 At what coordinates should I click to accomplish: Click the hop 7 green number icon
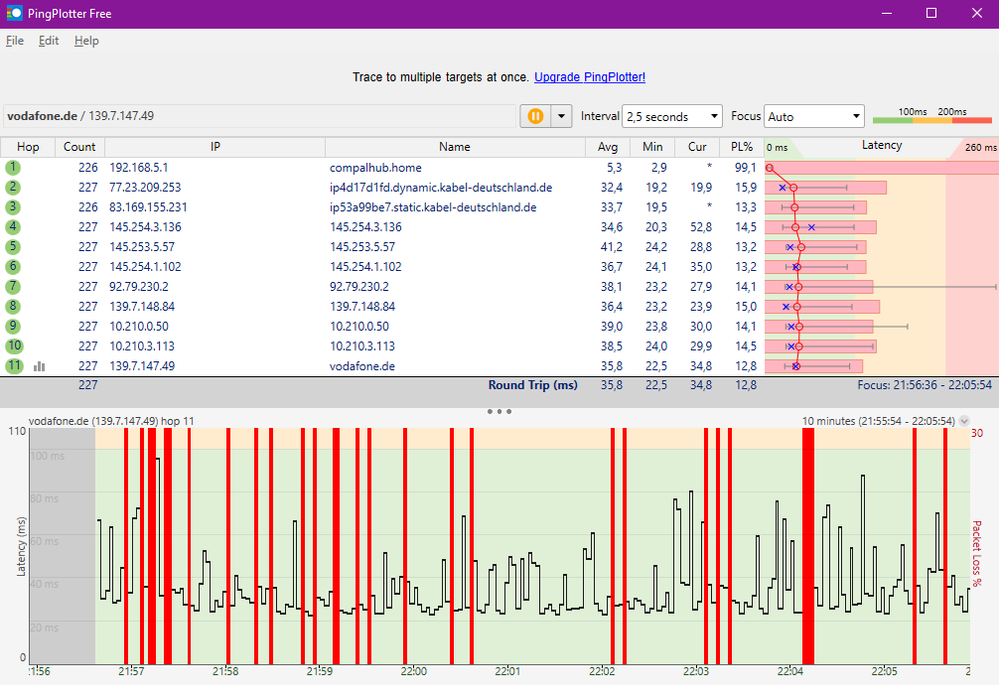[13, 287]
